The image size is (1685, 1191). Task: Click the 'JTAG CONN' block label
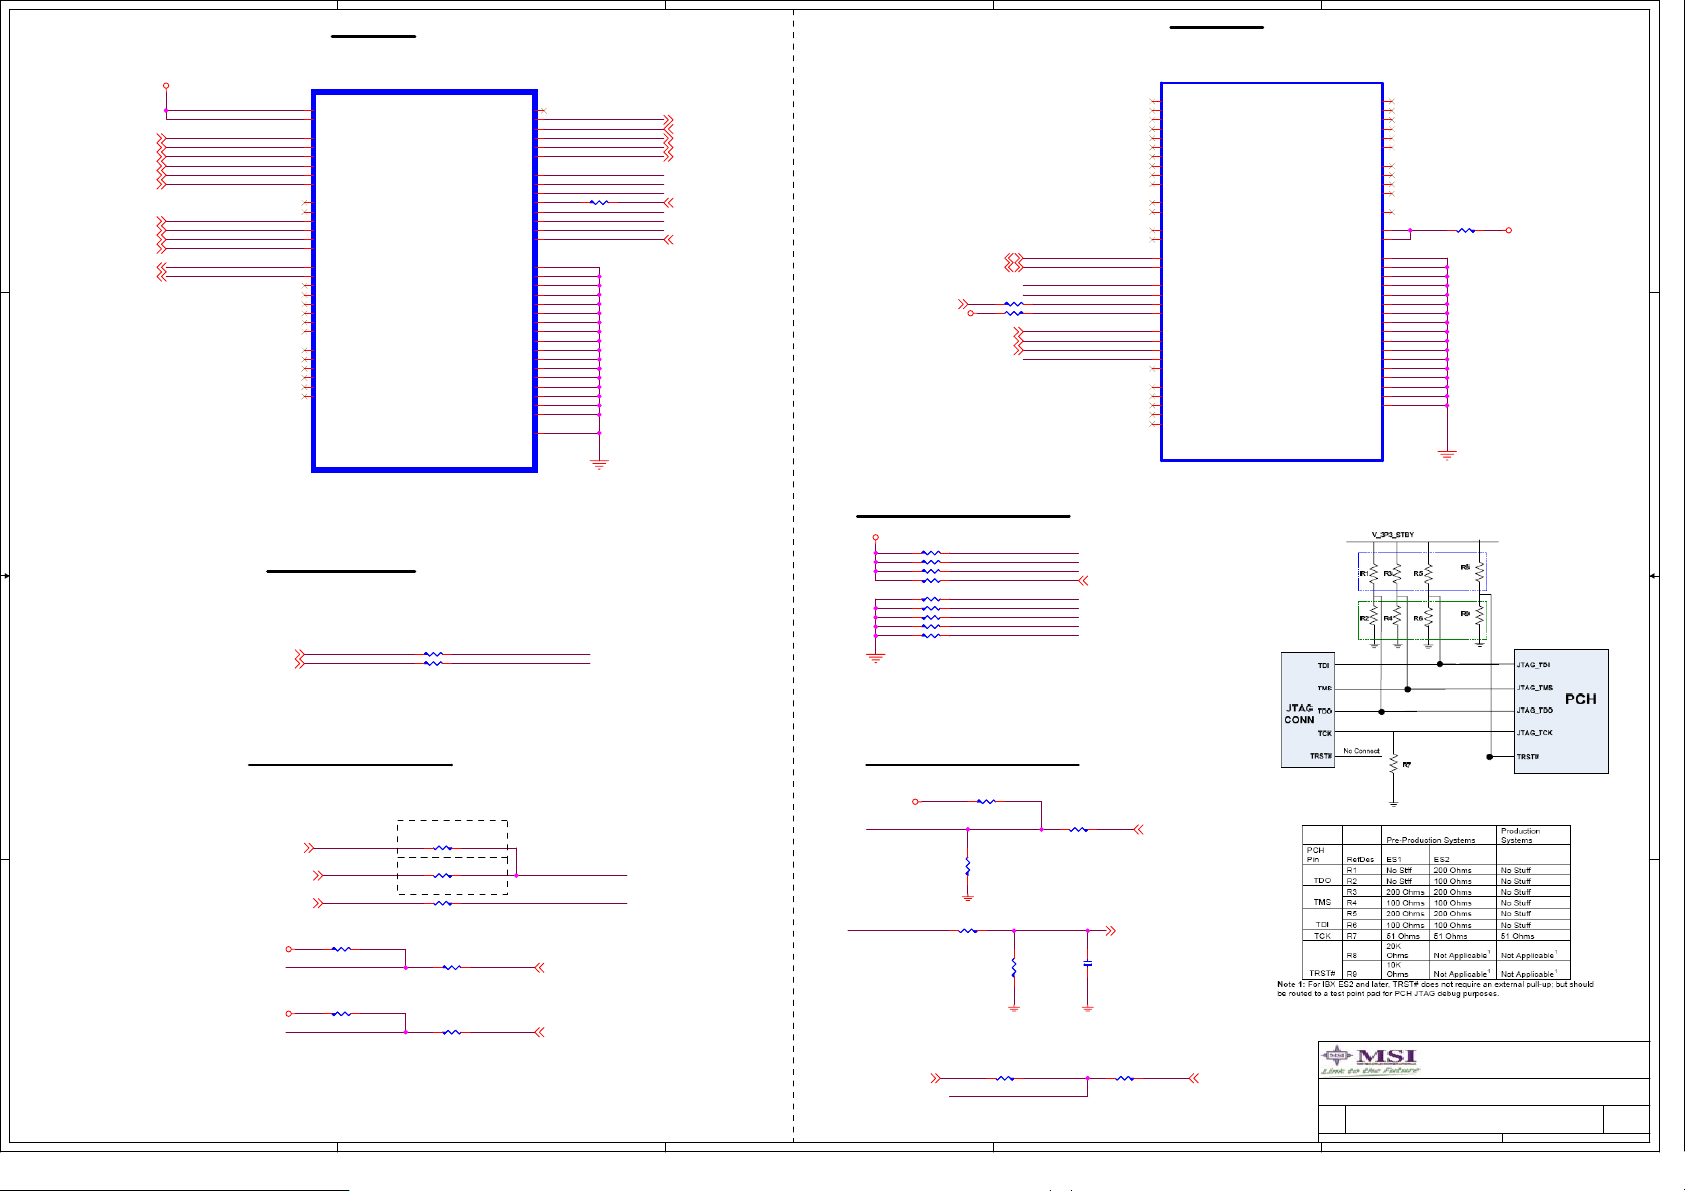click(1299, 714)
